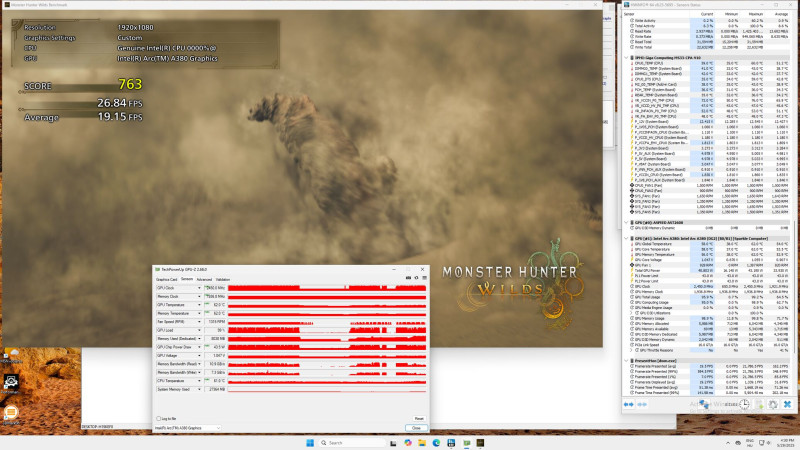Switch to the Graphics Card tab
800x450 pixels.
pyautogui.click(x=166, y=280)
